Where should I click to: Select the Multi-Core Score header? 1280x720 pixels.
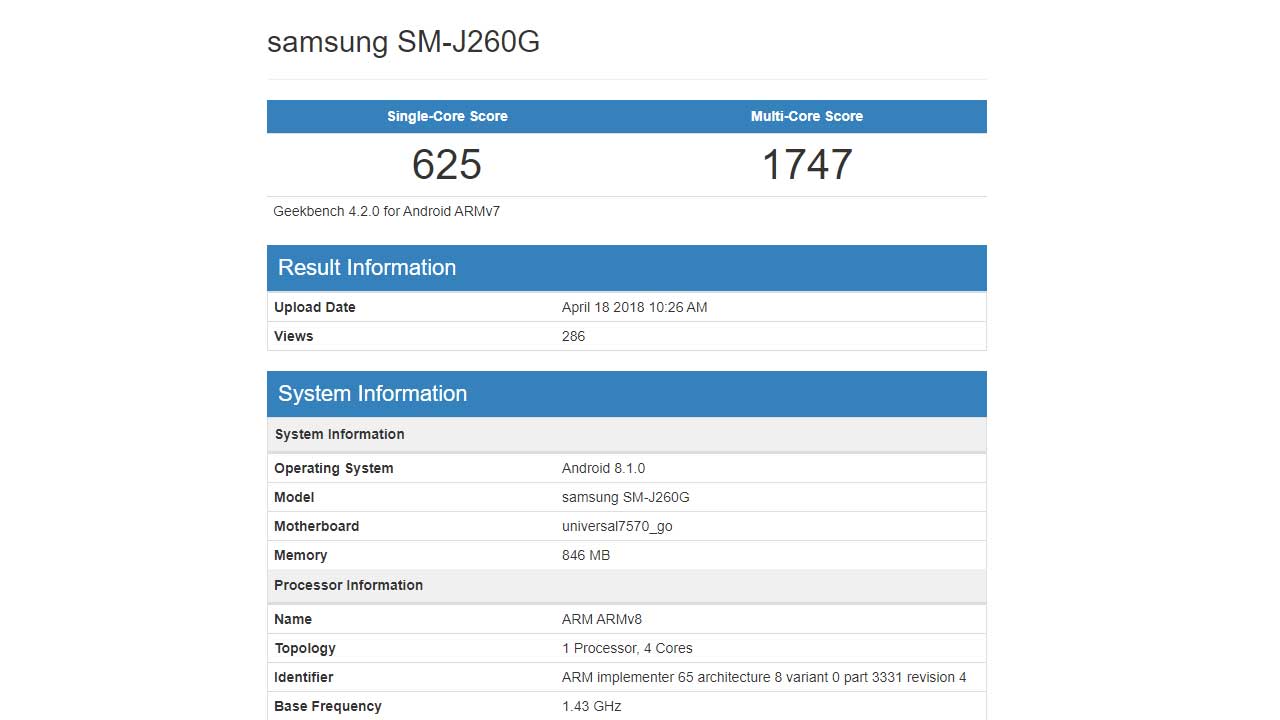click(807, 116)
